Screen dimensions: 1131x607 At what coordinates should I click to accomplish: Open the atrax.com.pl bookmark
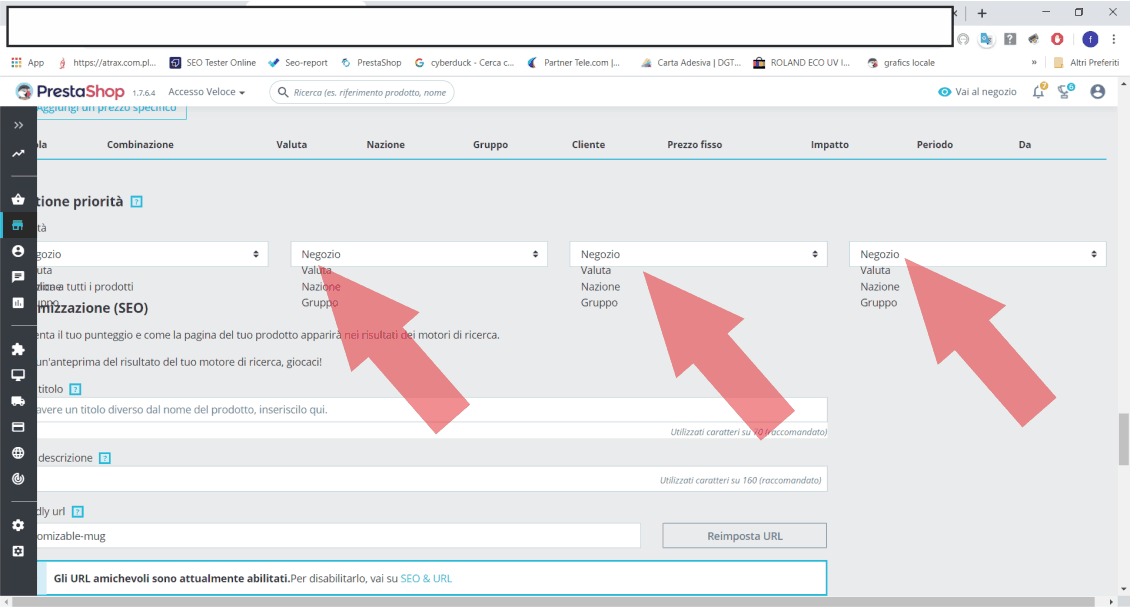pyautogui.click(x=106, y=63)
